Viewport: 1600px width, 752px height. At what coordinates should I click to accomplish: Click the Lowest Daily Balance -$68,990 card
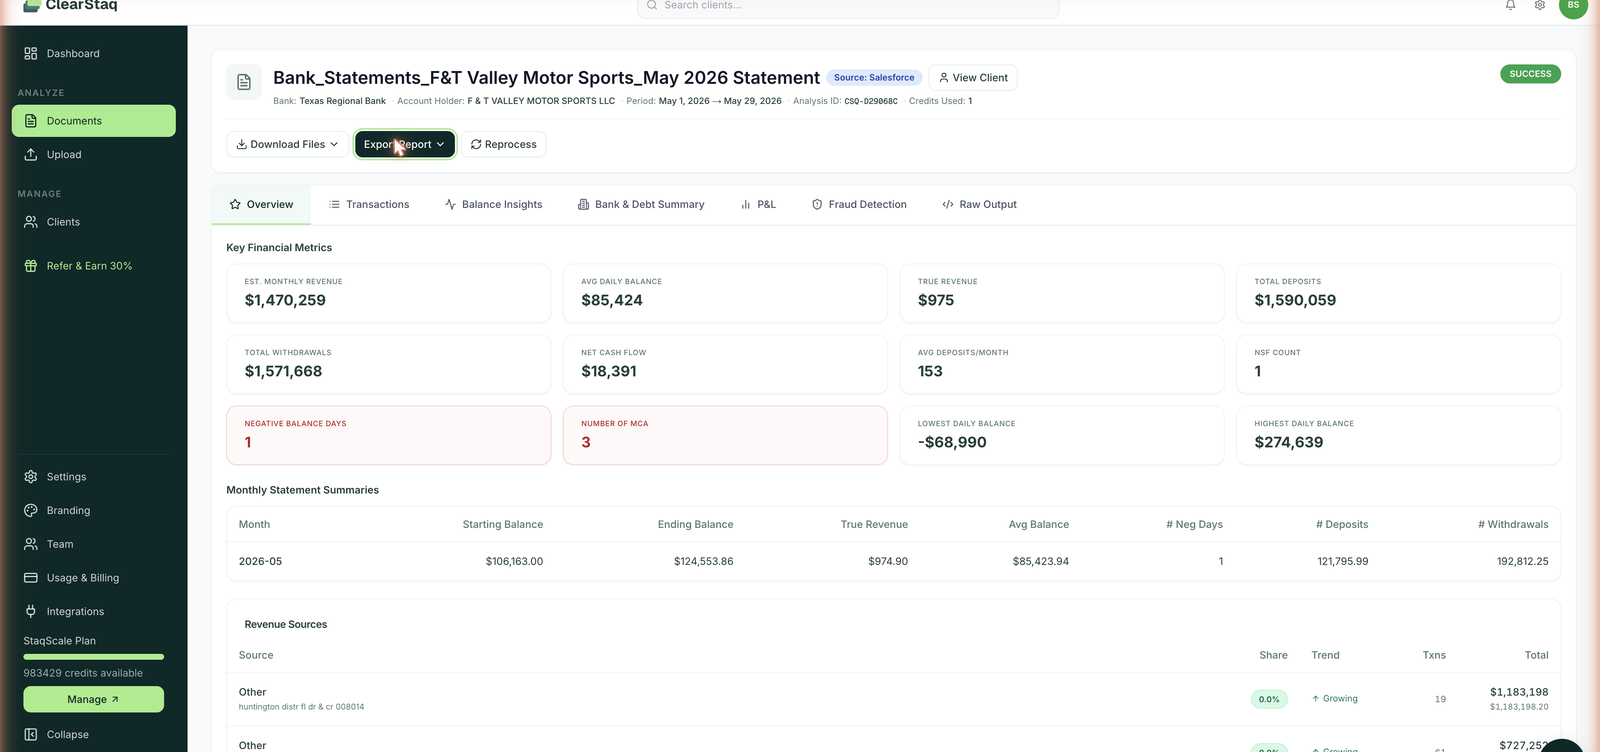pos(1062,435)
